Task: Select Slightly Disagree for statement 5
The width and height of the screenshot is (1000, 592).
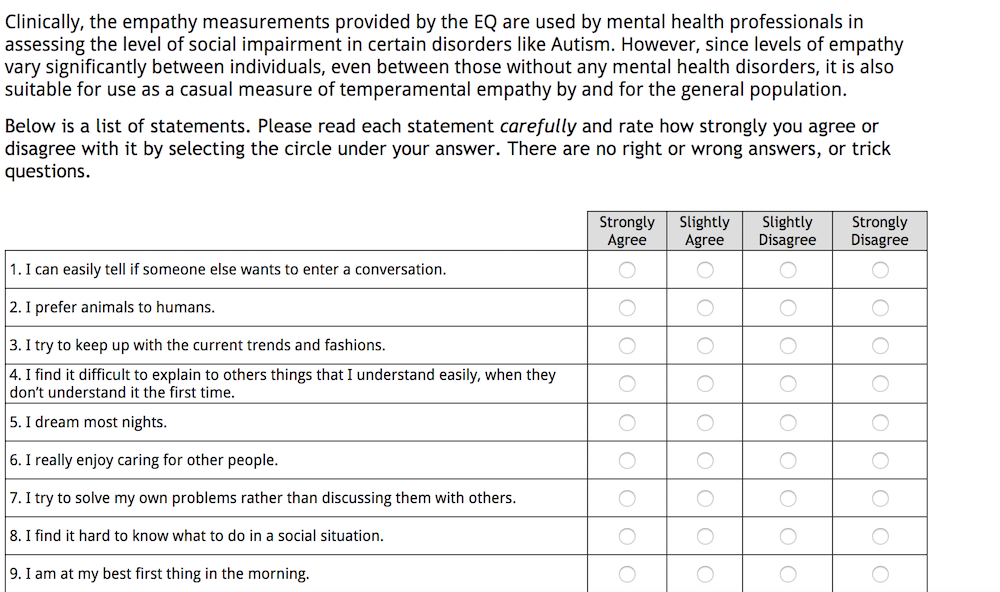Action: pyautogui.click(x=788, y=423)
